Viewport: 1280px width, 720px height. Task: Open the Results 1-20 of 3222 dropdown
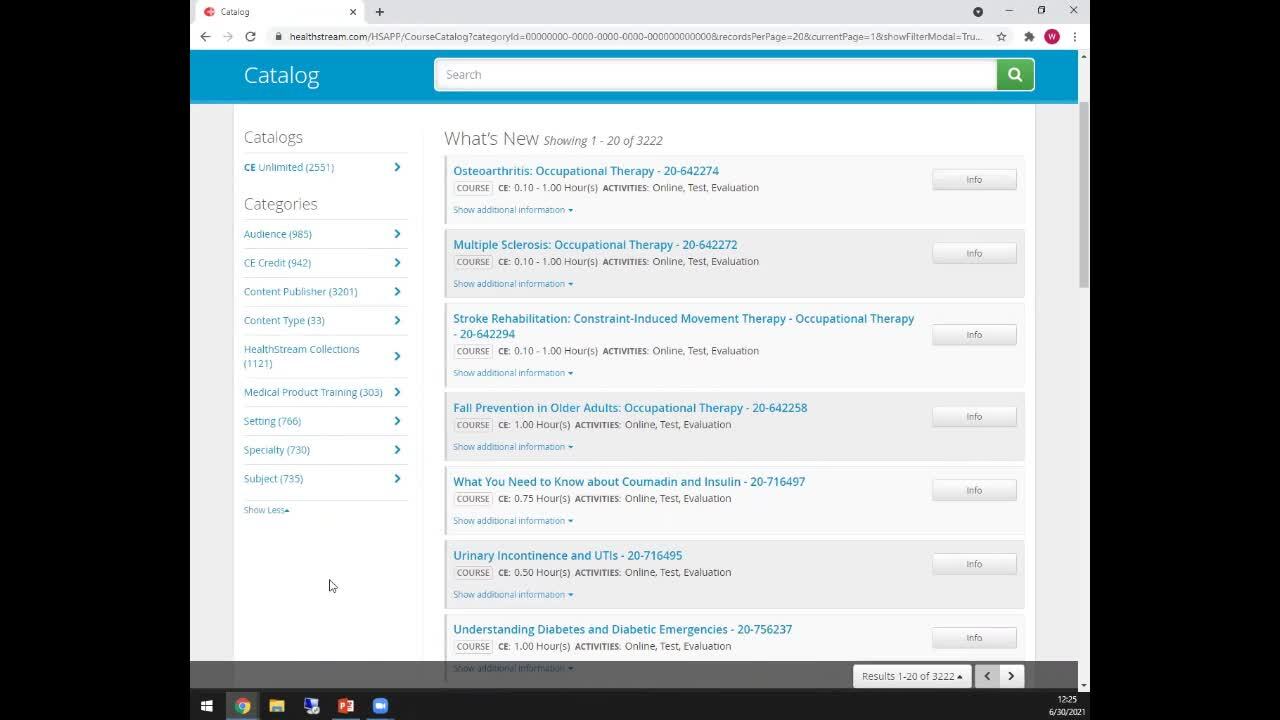pyautogui.click(x=911, y=676)
